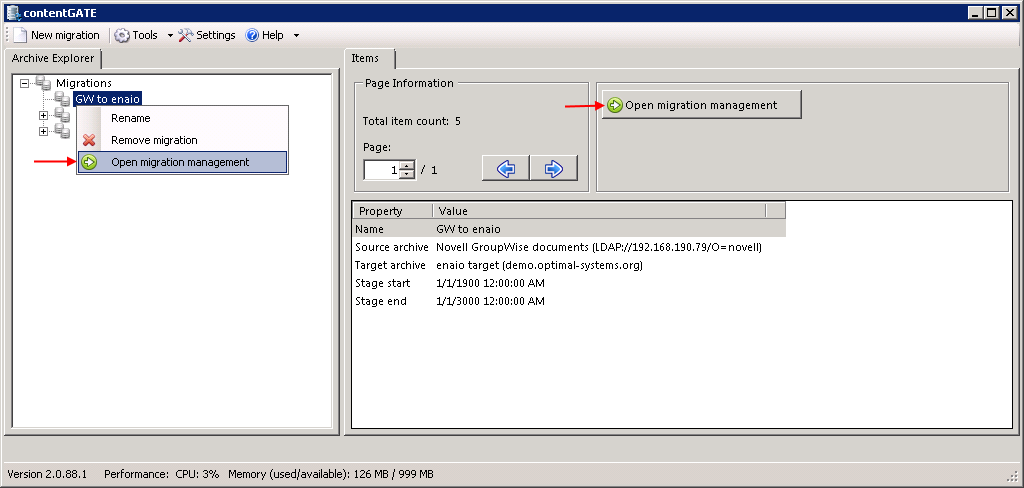
Task: Open the Tools toolbar menu
Action: pyautogui.click(x=136, y=35)
